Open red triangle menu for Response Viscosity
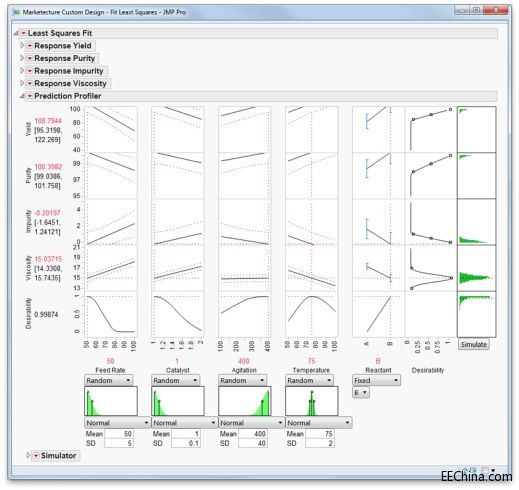 (x=30, y=83)
